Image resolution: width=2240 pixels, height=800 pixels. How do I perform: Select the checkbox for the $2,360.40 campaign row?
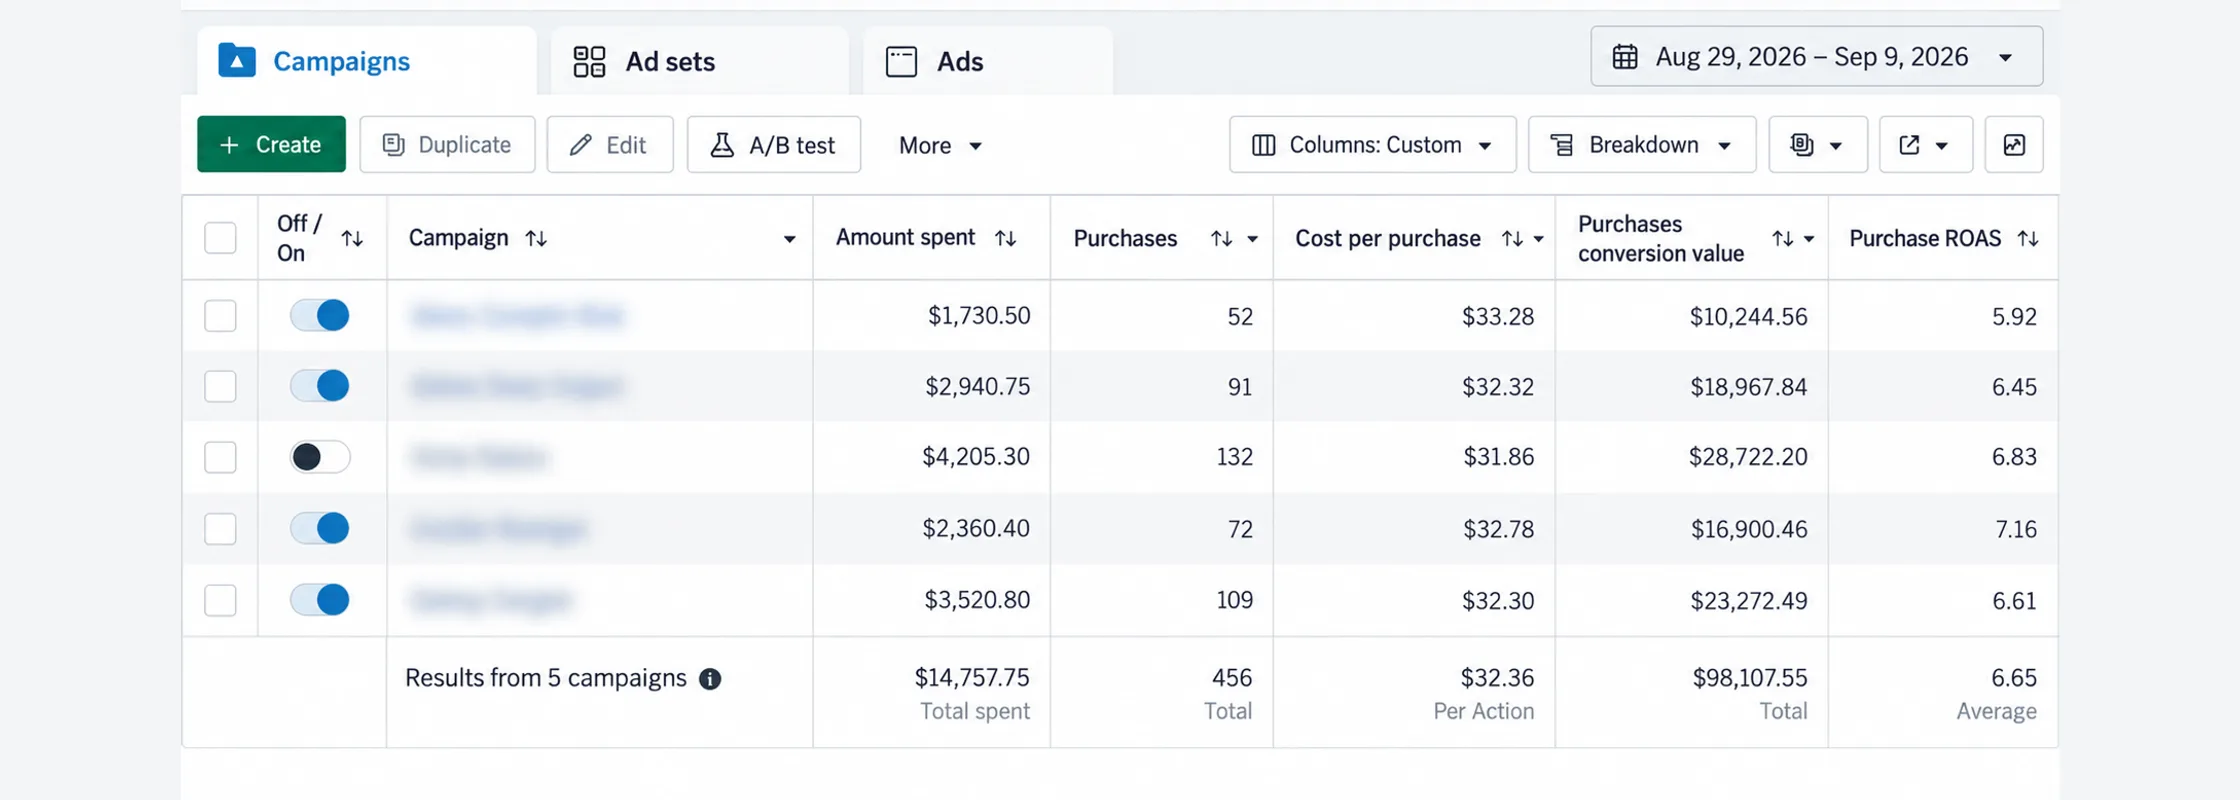(220, 528)
